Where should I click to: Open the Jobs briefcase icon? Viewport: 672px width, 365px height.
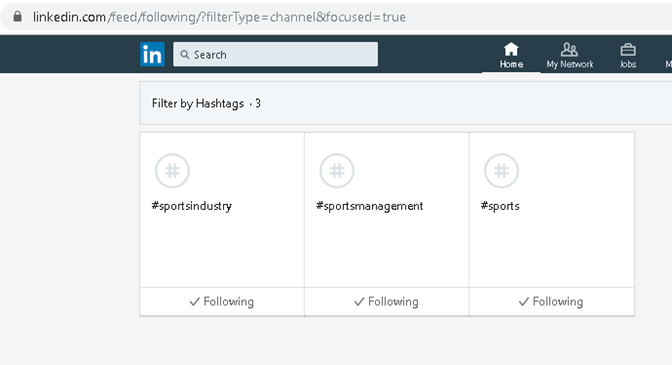(x=628, y=50)
